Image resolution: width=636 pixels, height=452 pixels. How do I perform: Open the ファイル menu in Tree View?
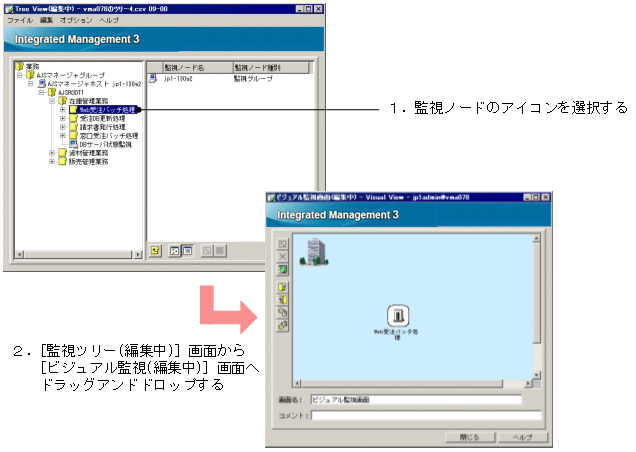coord(19,20)
